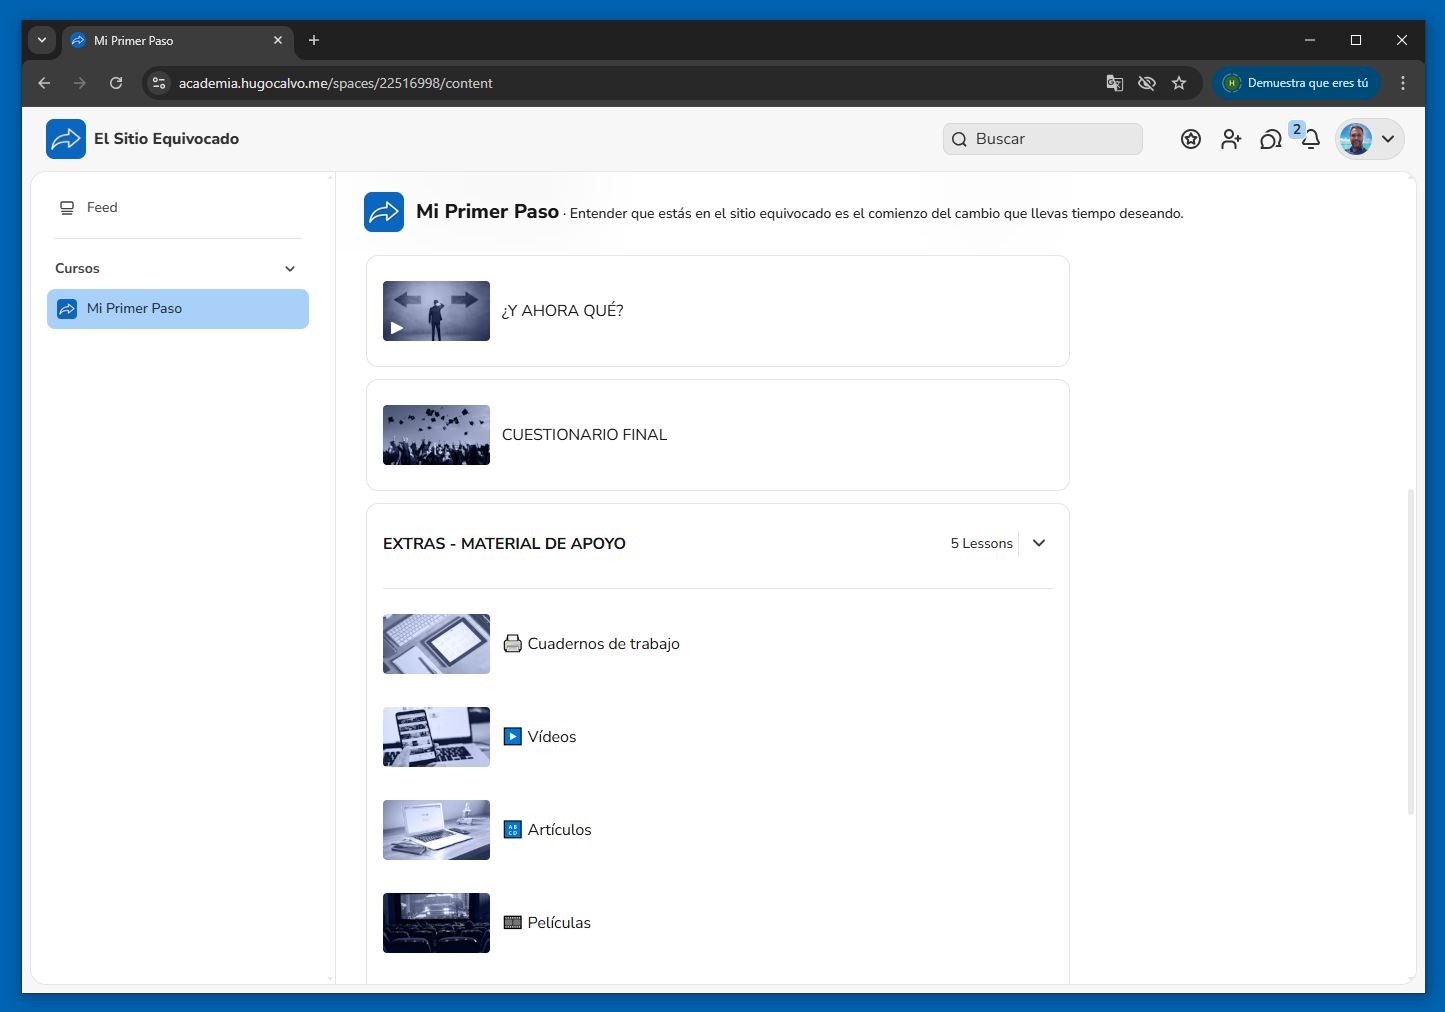Open the ¿Y AHORA QUÉ? lesson

(718, 311)
